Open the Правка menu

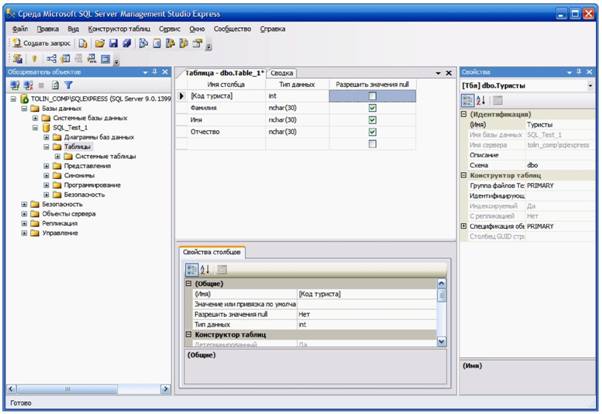[48, 29]
